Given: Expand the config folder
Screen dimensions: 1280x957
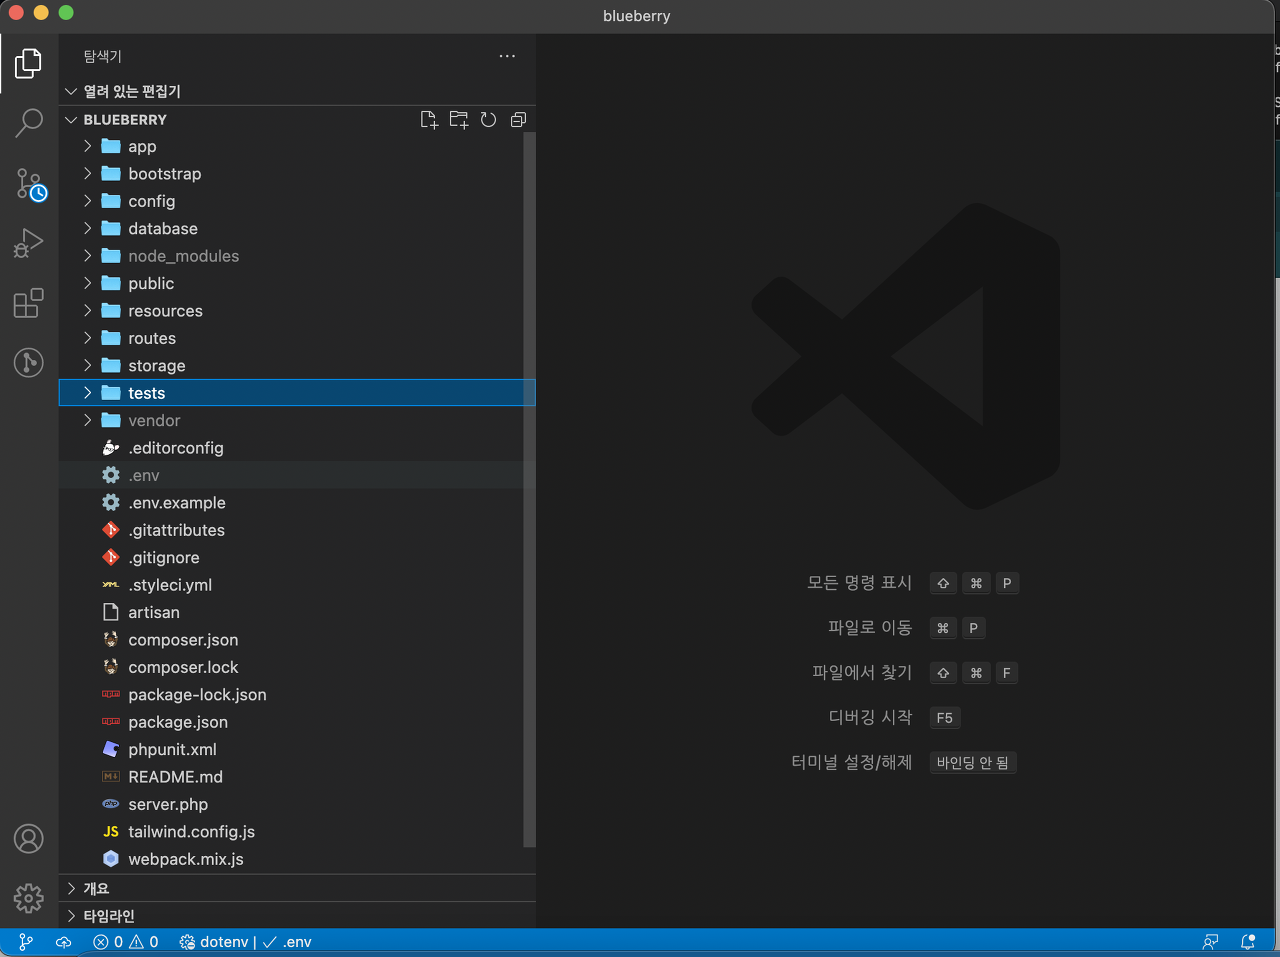Looking at the screenshot, I should (x=297, y=201).
